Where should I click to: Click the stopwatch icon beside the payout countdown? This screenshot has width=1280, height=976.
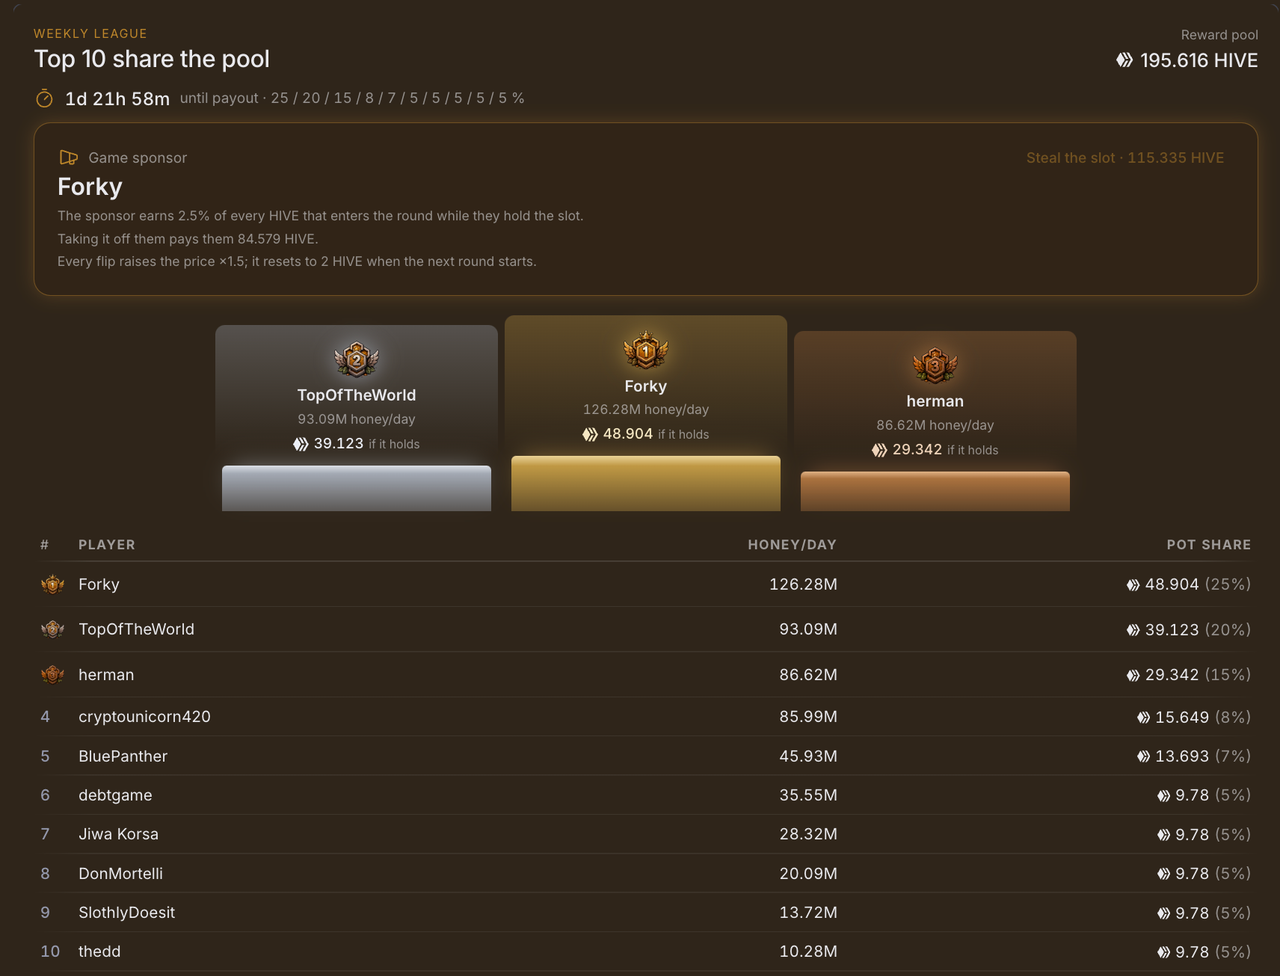tap(44, 98)
